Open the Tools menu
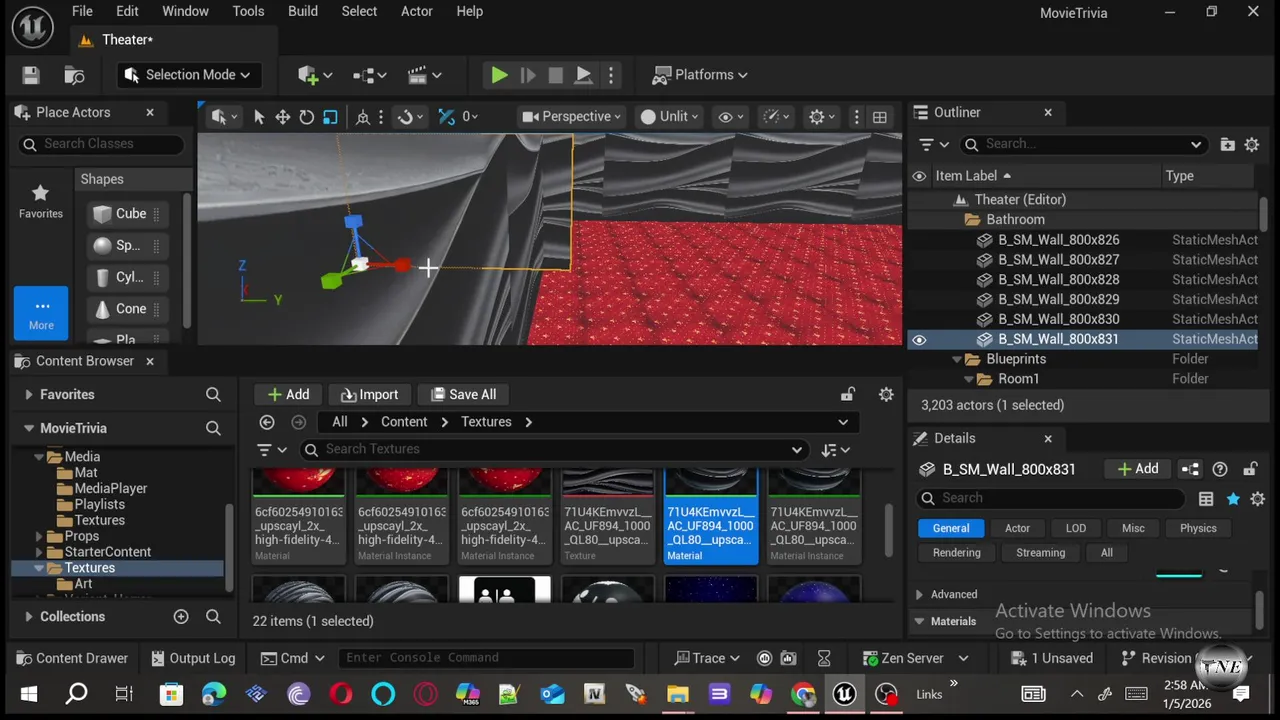1280x720 pixels. [x=248, y=11]
